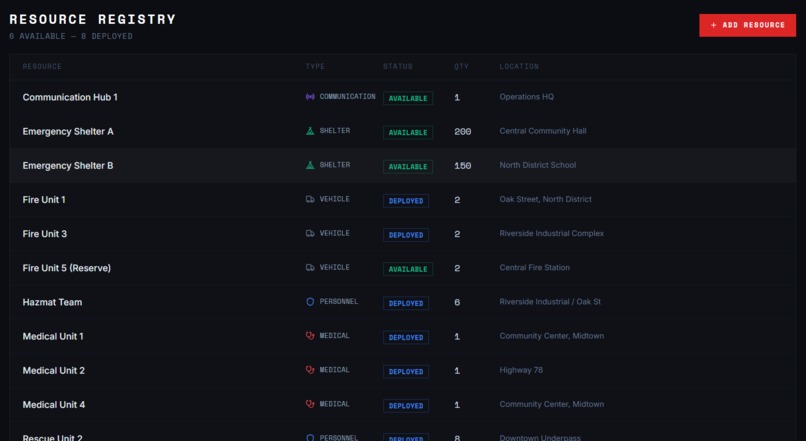Viewport: 806px width, 441px height.
Task: Click the medical icon in Medical Unit 2 row
Action: (x=310, y=370)
